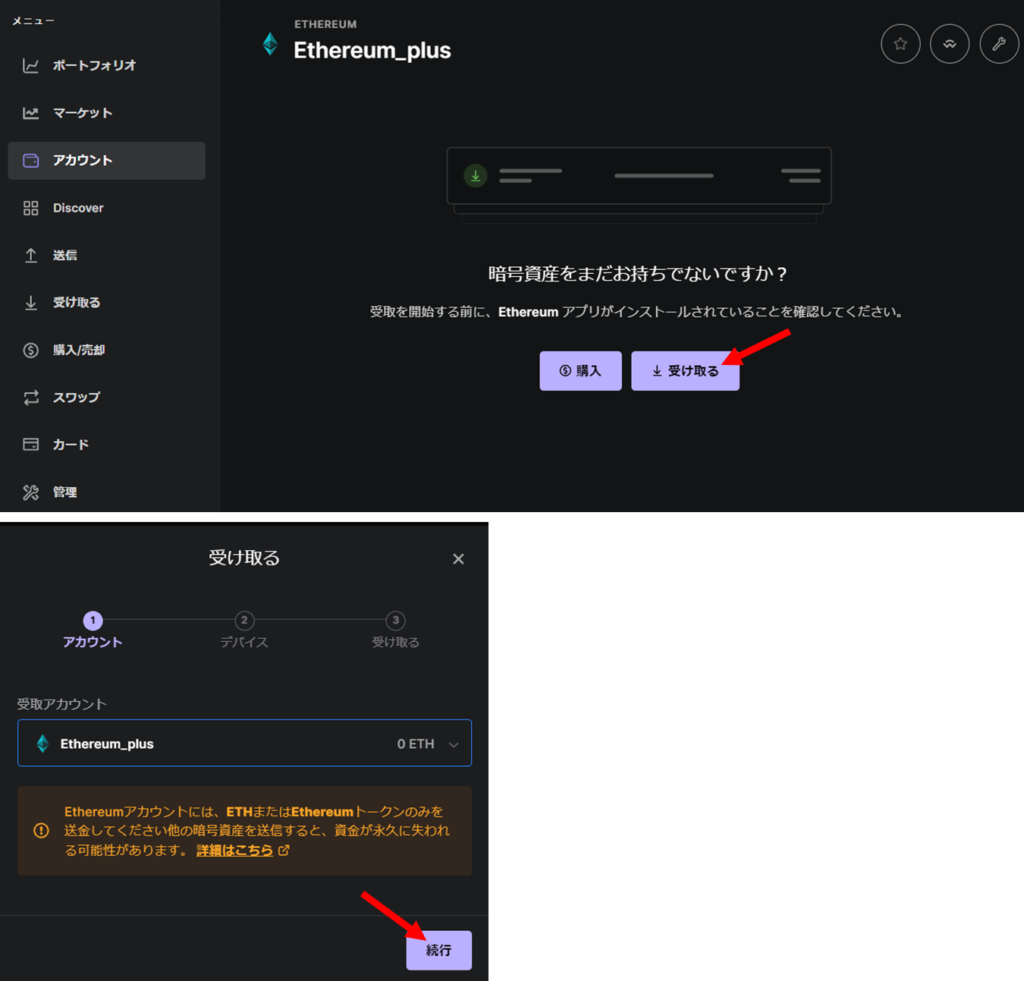Select step 1 アカウント
The height and width of the screenshot is (981, 1024).
point(92,630)
